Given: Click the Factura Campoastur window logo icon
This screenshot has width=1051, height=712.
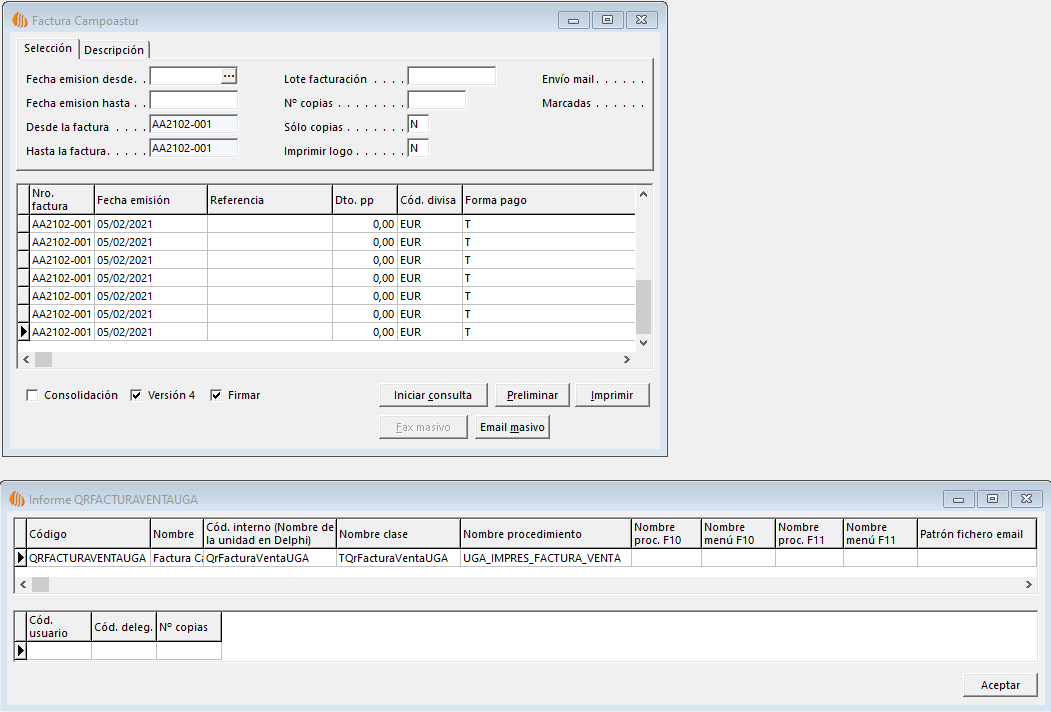Looking at the screenshot, I should click(x=19, y=20).
